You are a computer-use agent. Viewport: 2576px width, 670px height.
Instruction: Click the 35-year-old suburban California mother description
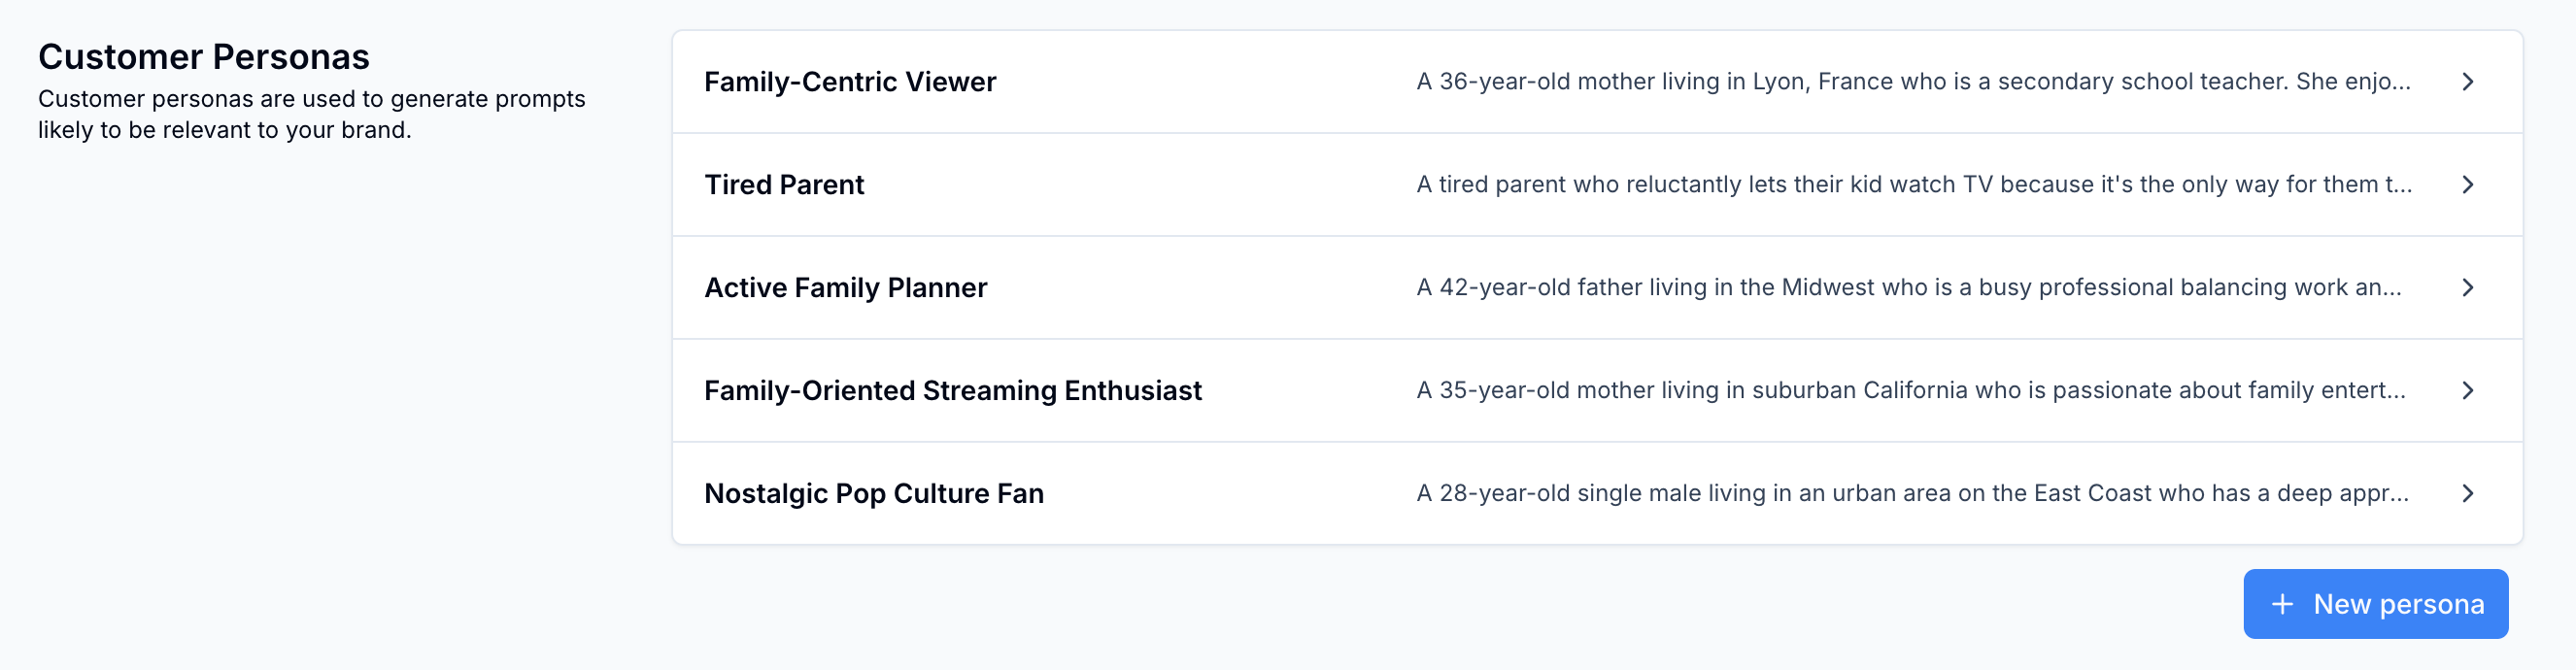click(x=1910, y=391)
